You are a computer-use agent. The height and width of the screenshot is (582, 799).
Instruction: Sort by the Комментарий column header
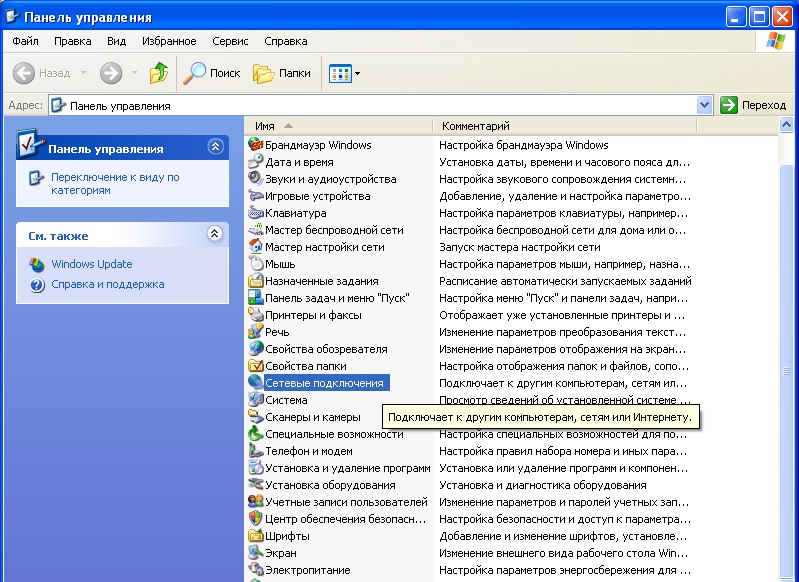(565, 126)
